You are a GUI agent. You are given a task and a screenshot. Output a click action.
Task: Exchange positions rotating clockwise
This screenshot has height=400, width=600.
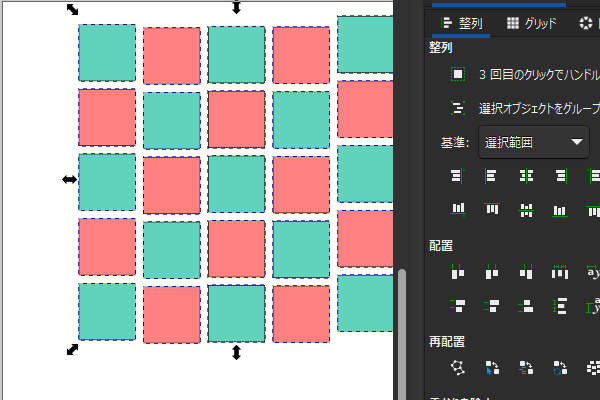click(560, 367)
